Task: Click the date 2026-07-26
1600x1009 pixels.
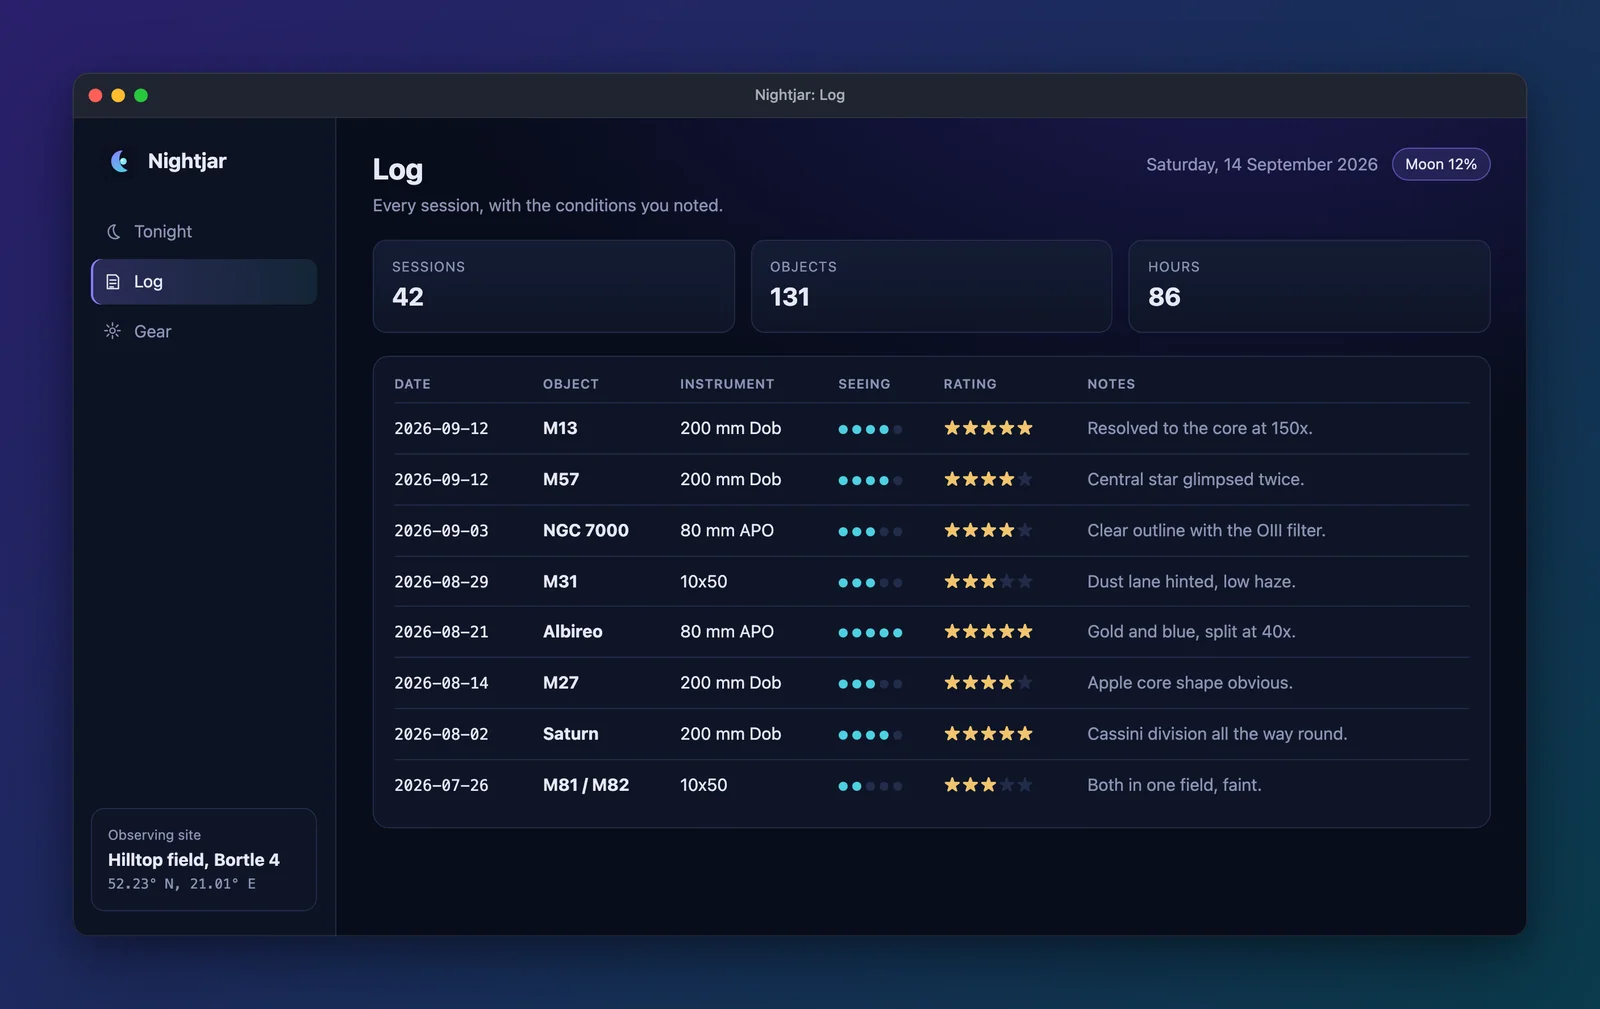Action: [441, 785]
